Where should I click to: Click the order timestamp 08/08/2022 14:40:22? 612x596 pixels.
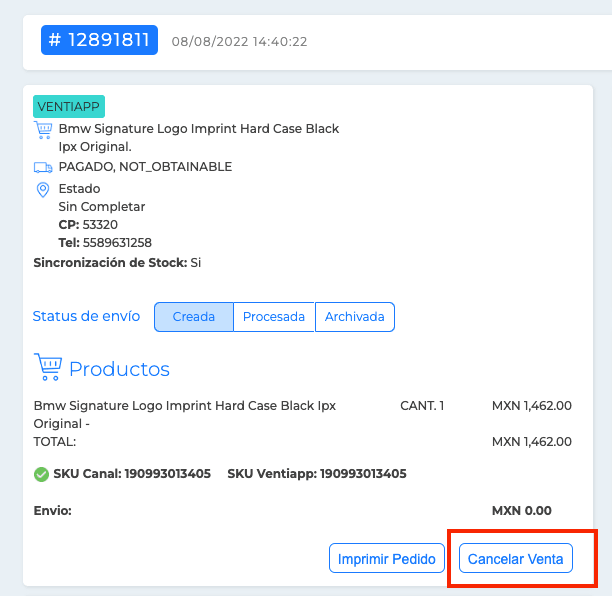tap(239, 41)
